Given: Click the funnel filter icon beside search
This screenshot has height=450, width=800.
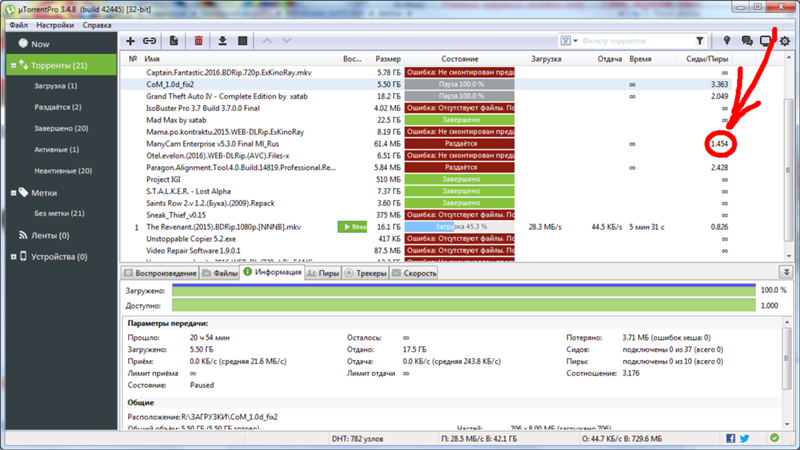Looking at the screenshot, I should point(699,41).
